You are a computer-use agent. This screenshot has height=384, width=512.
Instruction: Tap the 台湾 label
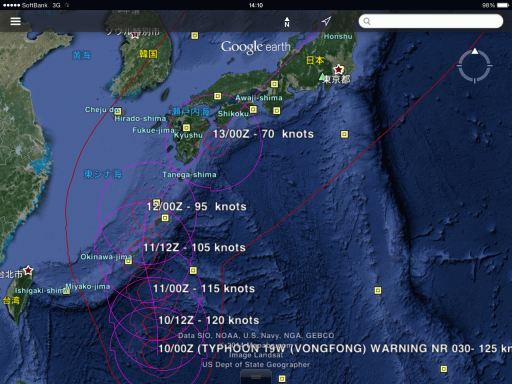click(x=11, y=301)
